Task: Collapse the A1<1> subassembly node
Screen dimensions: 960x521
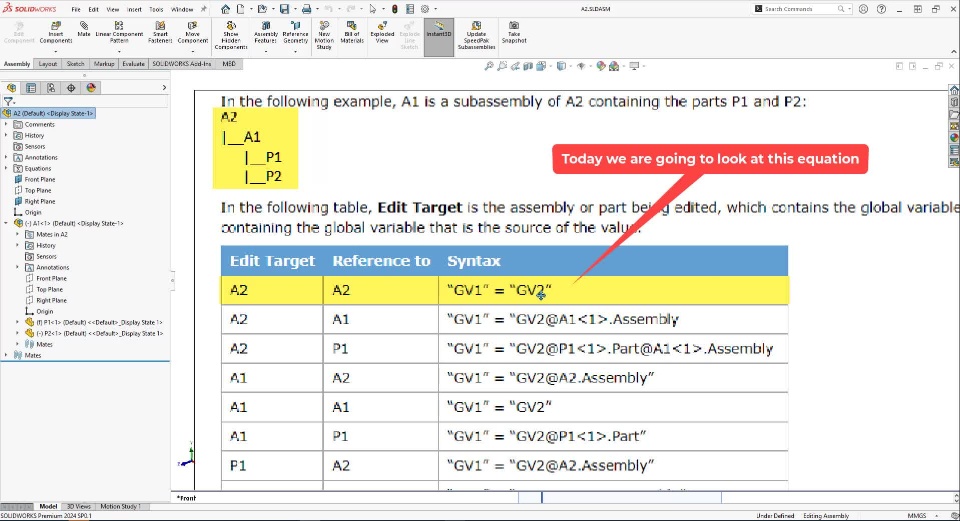Action: [7, 223]
